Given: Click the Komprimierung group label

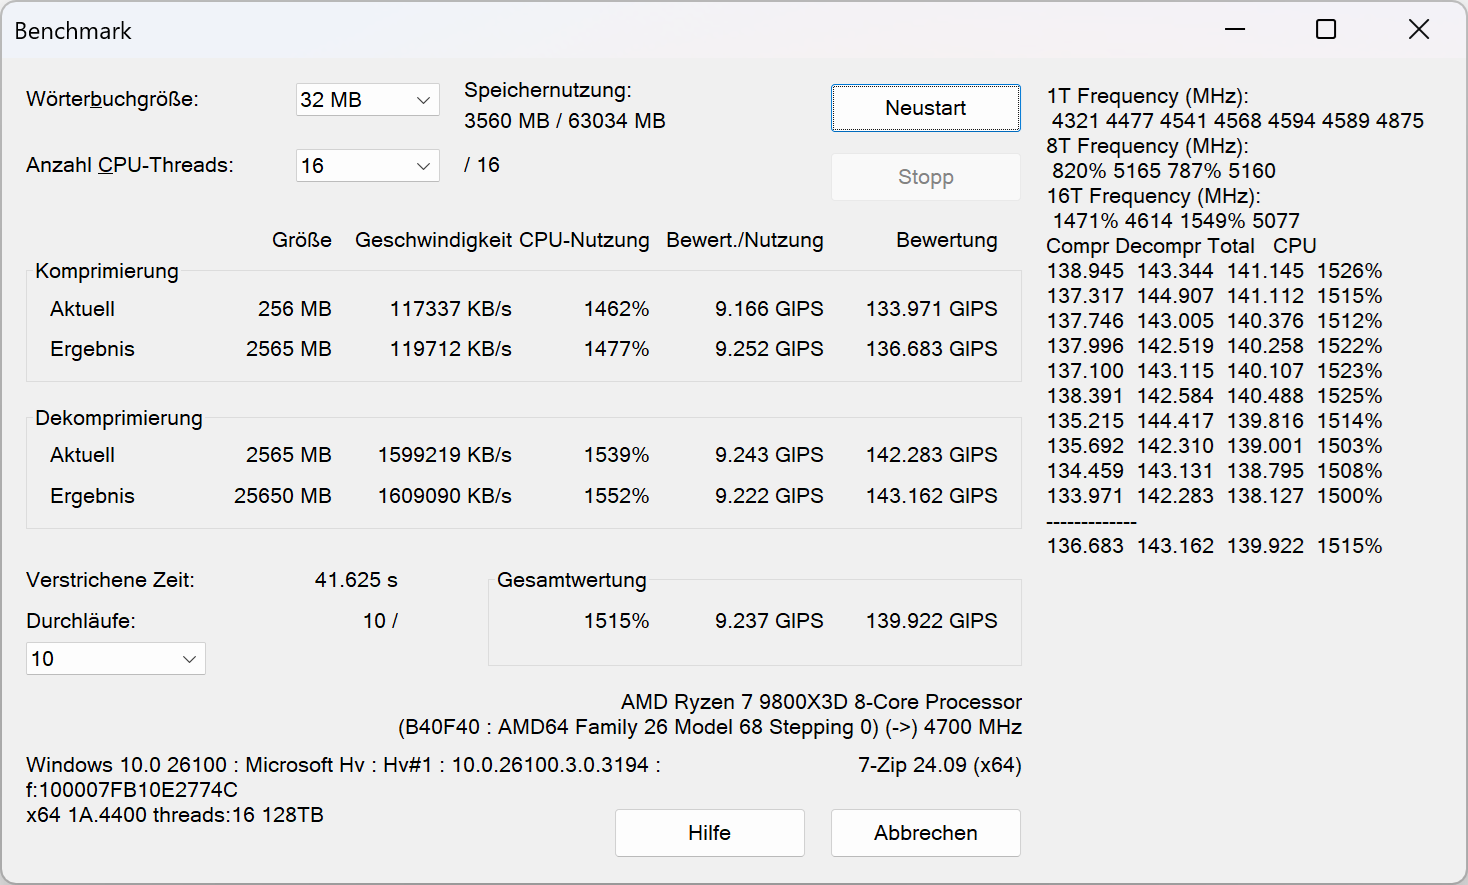Looking at the screenshot, I should pos(107,271).
